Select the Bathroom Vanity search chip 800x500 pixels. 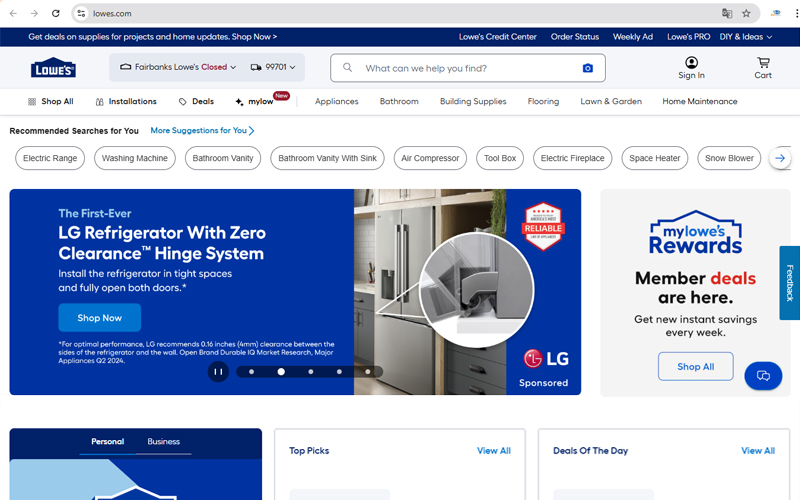pos(223,158)
